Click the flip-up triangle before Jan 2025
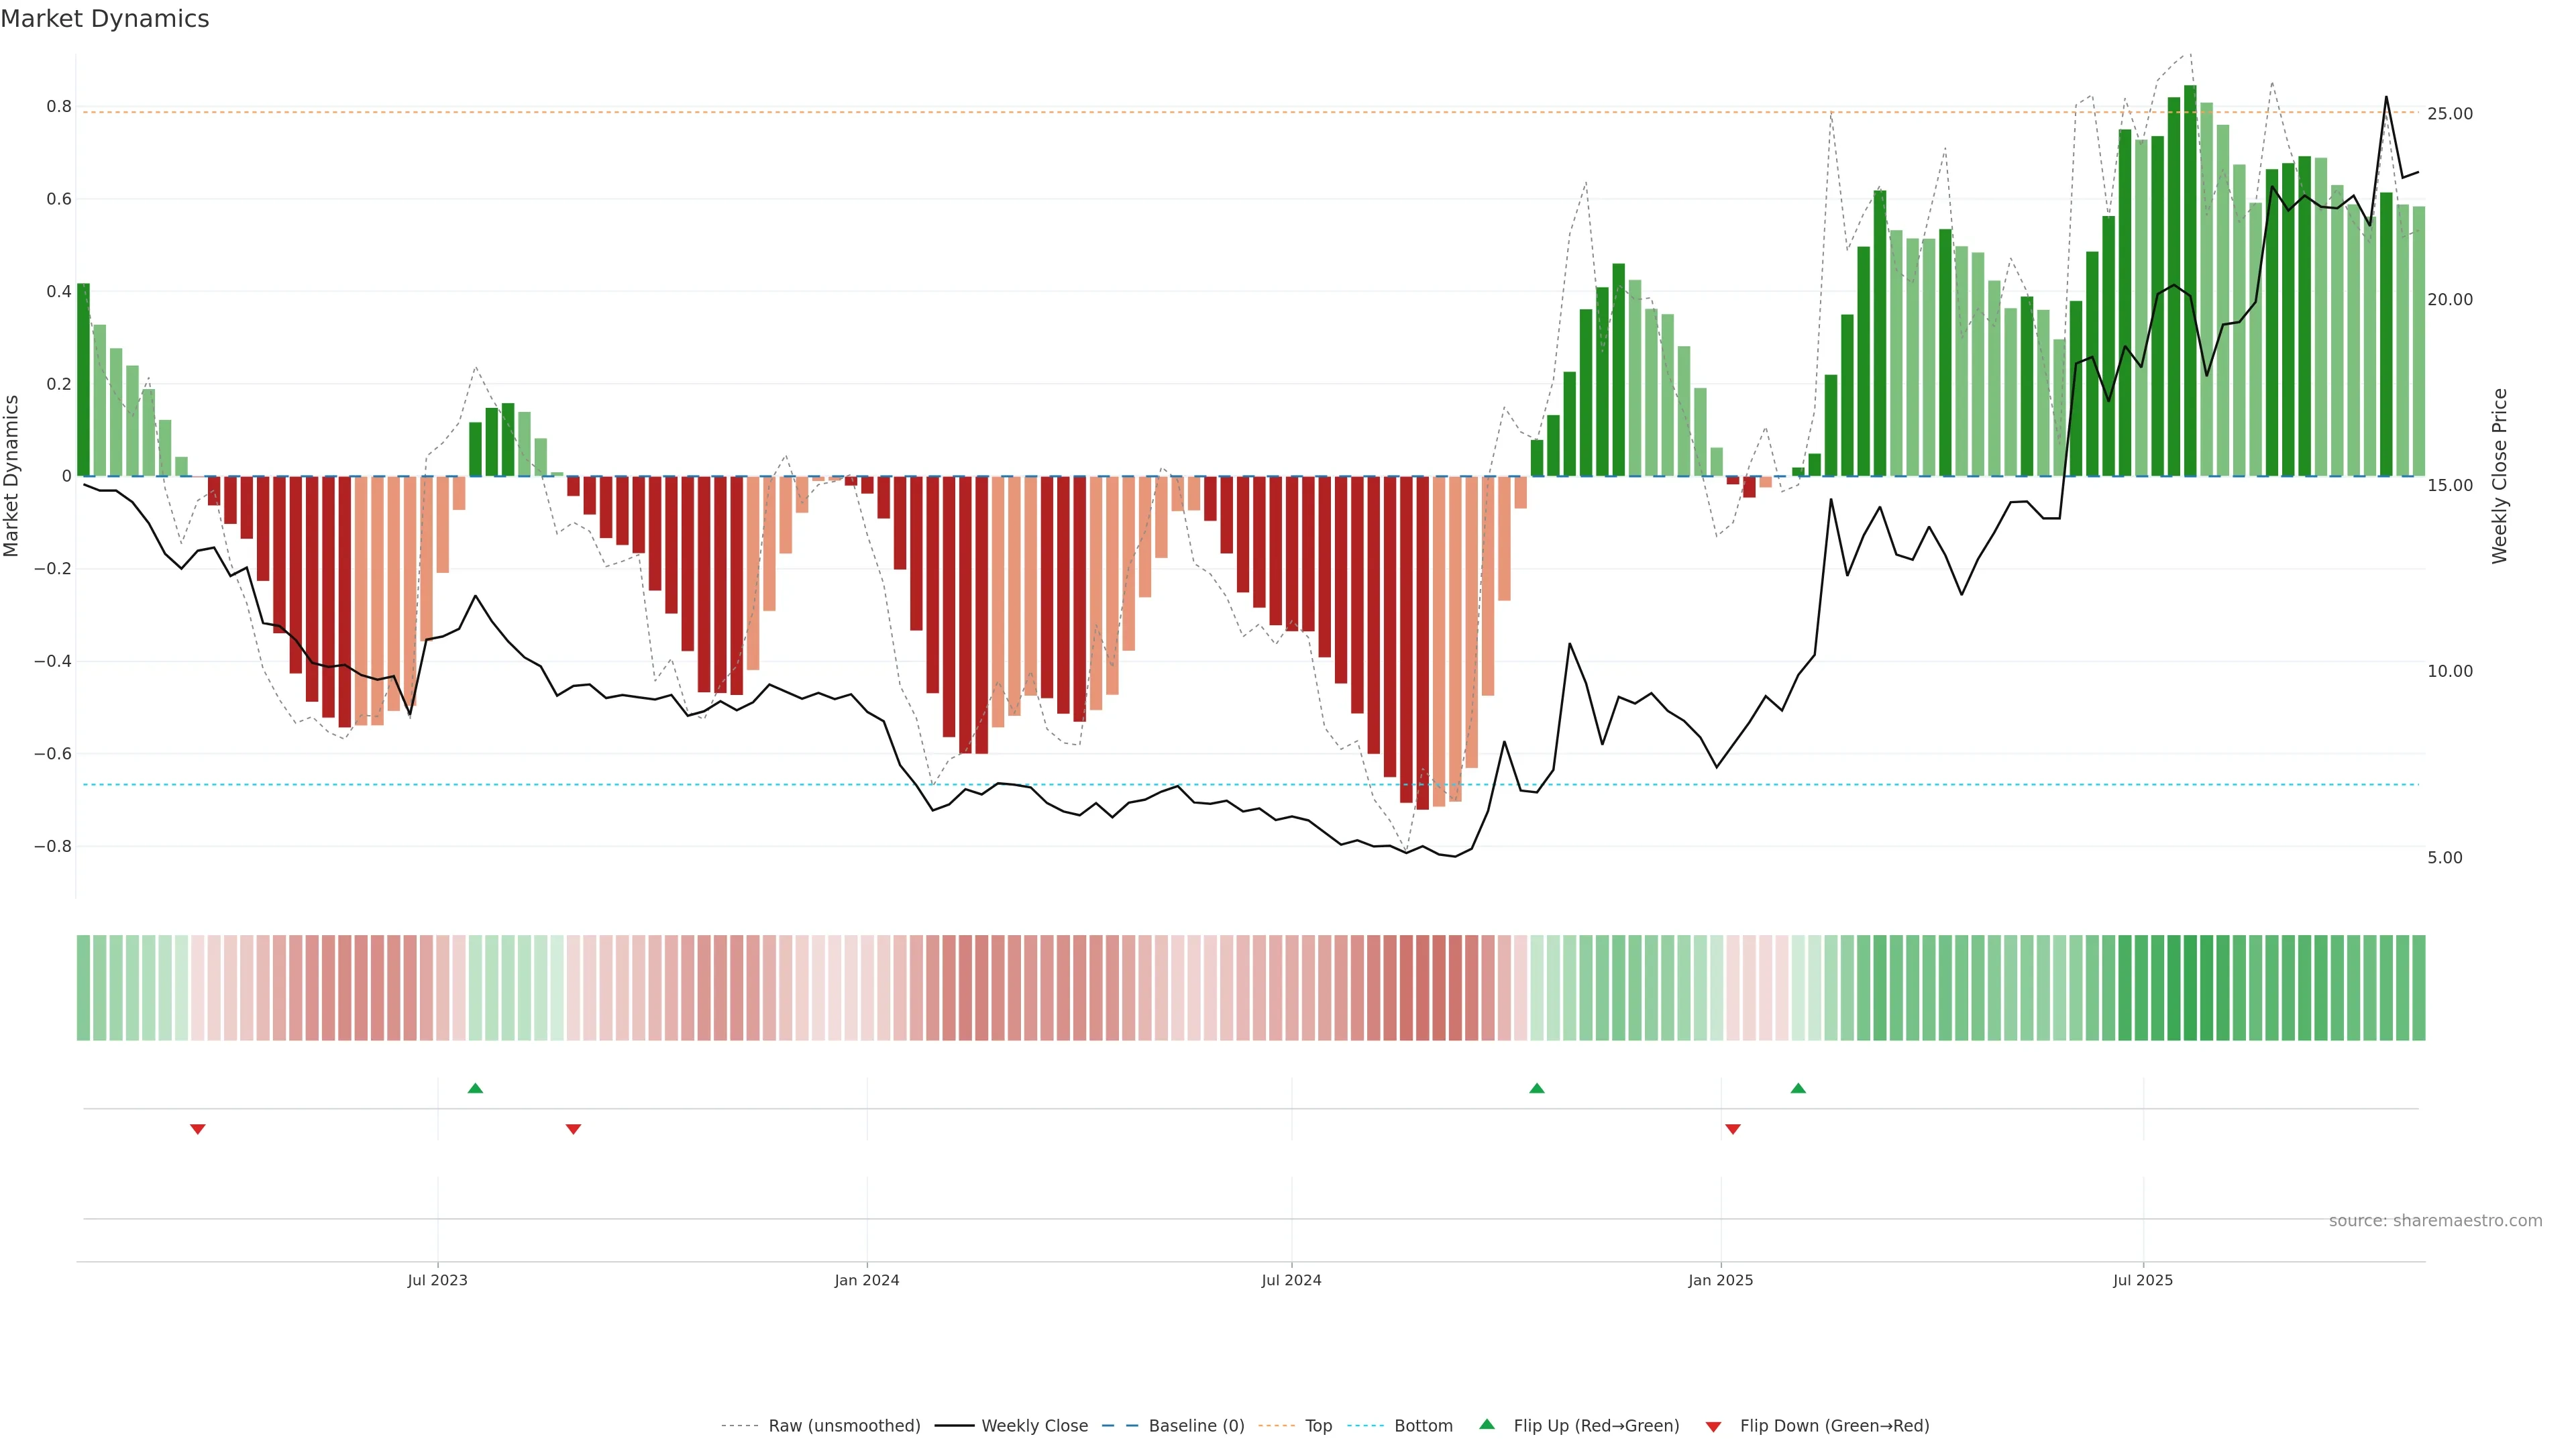 pyautogui.click(x=1537, y=1088)
